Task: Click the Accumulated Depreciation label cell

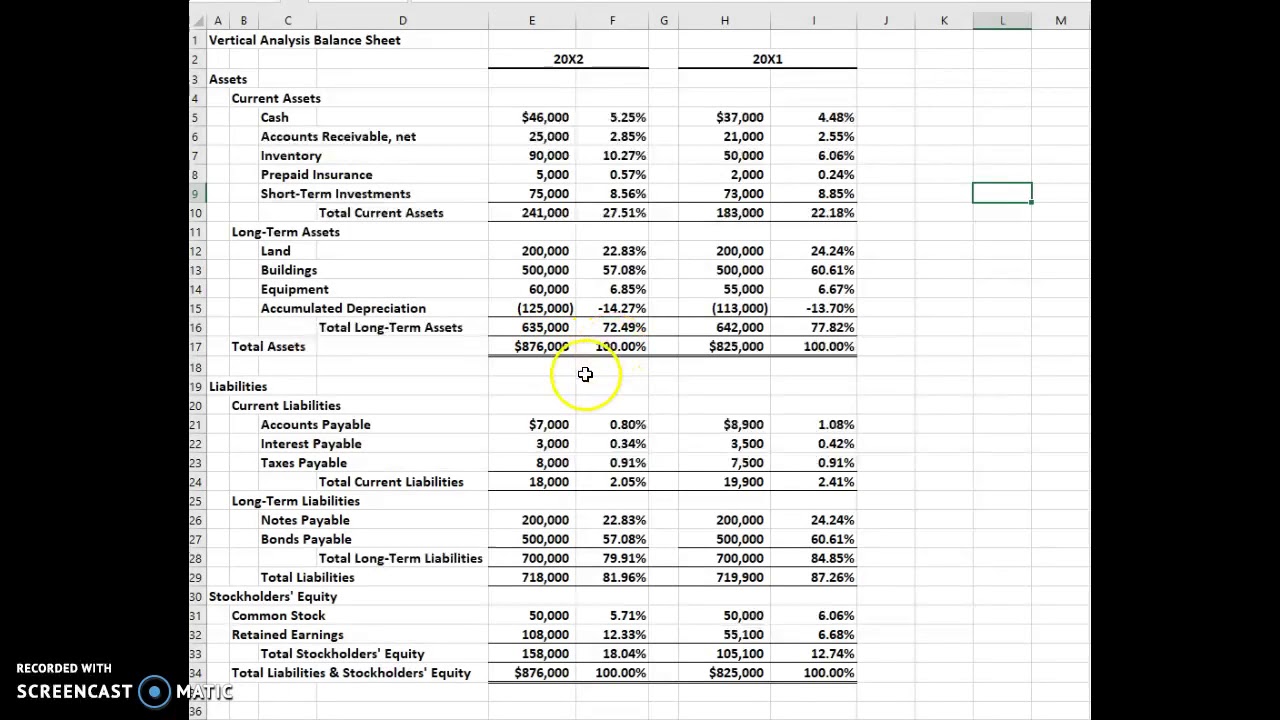Action: click(343, 309)
